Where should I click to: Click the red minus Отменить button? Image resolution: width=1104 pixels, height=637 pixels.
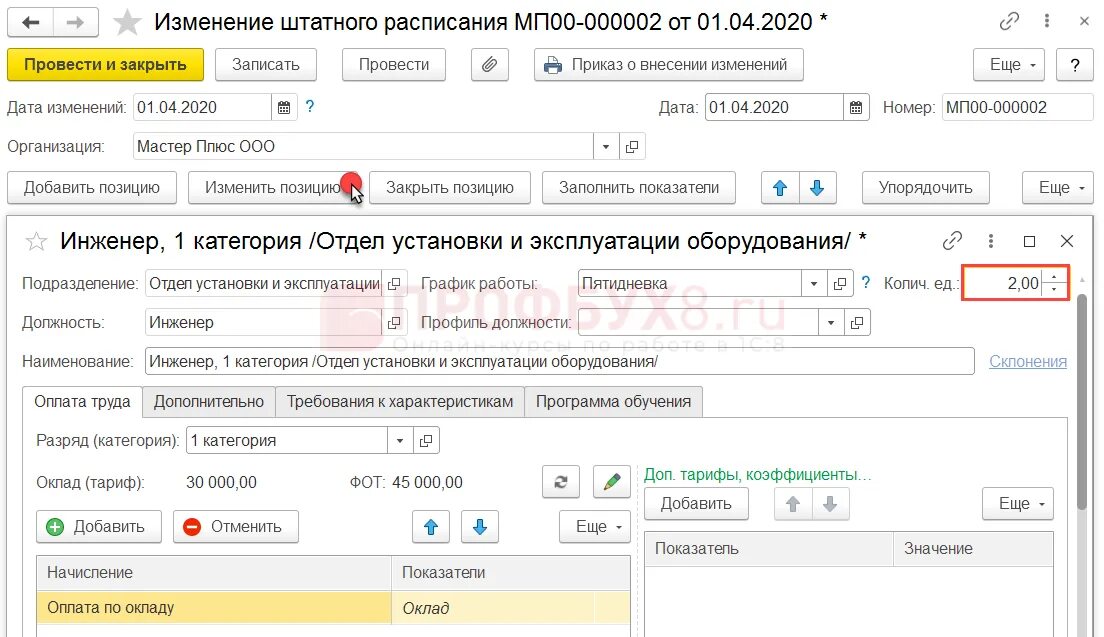(x=235, y=527)
